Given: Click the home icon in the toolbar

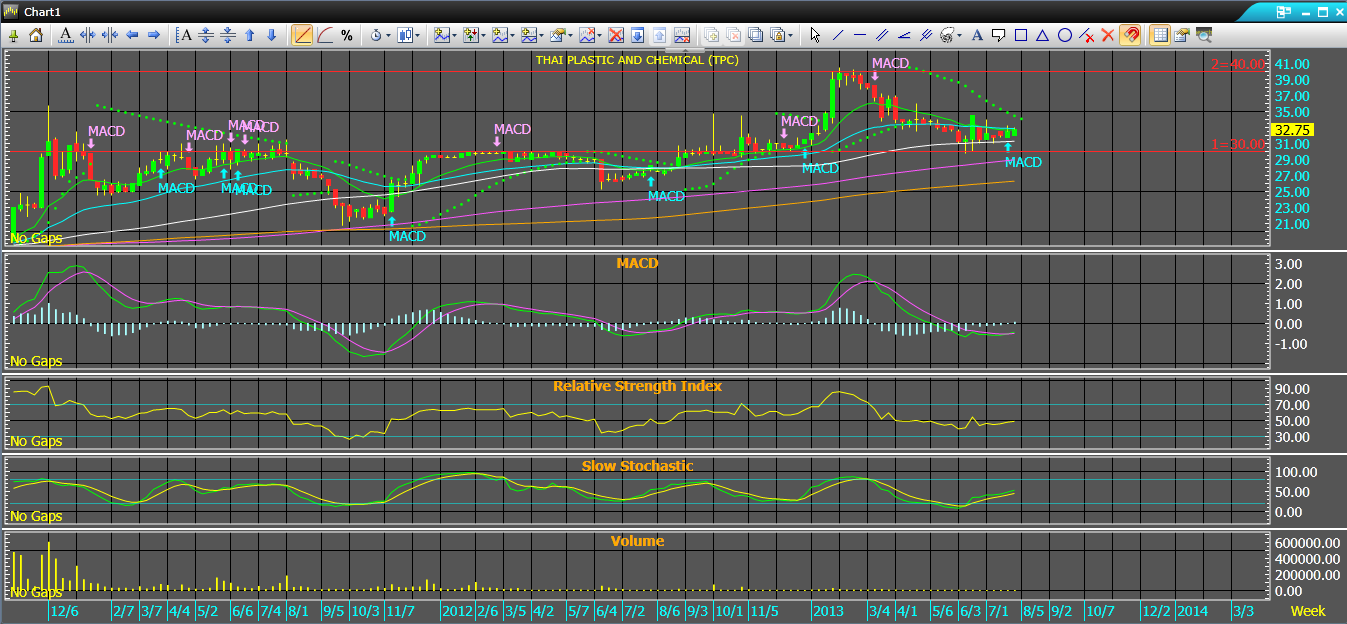Looking at the screenshot, I should pyautogui.click(x=36, y=35).
